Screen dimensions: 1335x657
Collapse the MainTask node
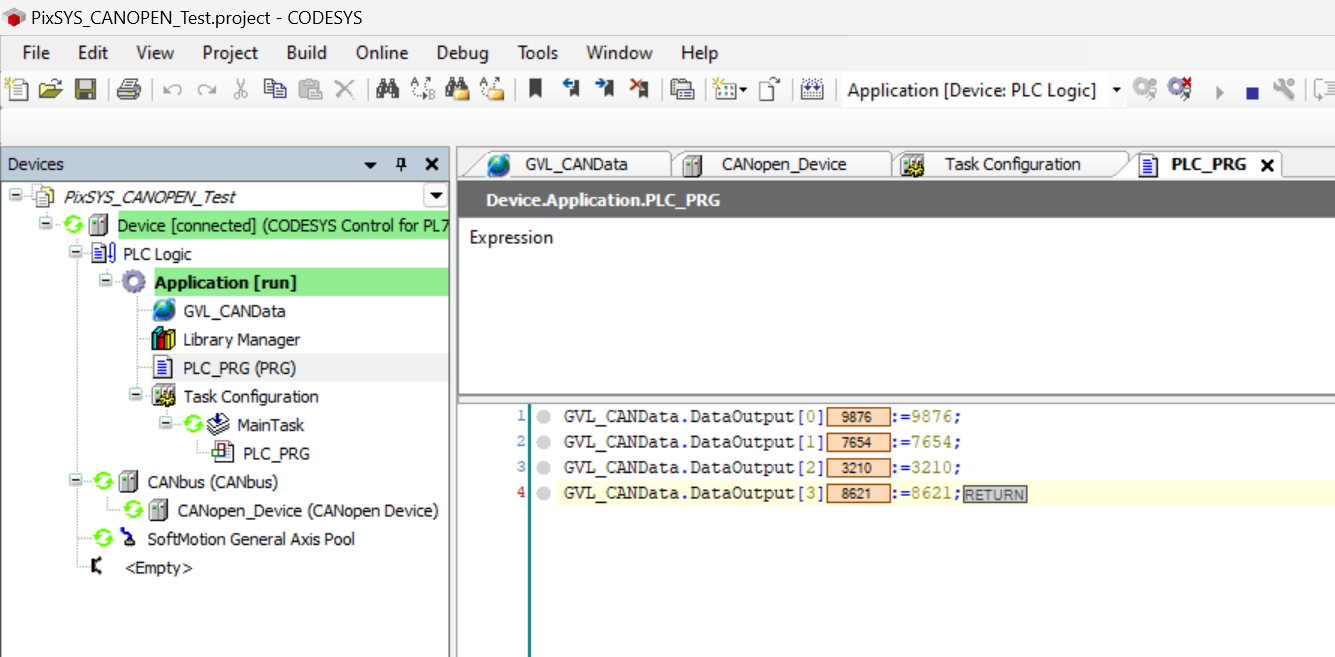pyautogui.click(x=166, y=423)
